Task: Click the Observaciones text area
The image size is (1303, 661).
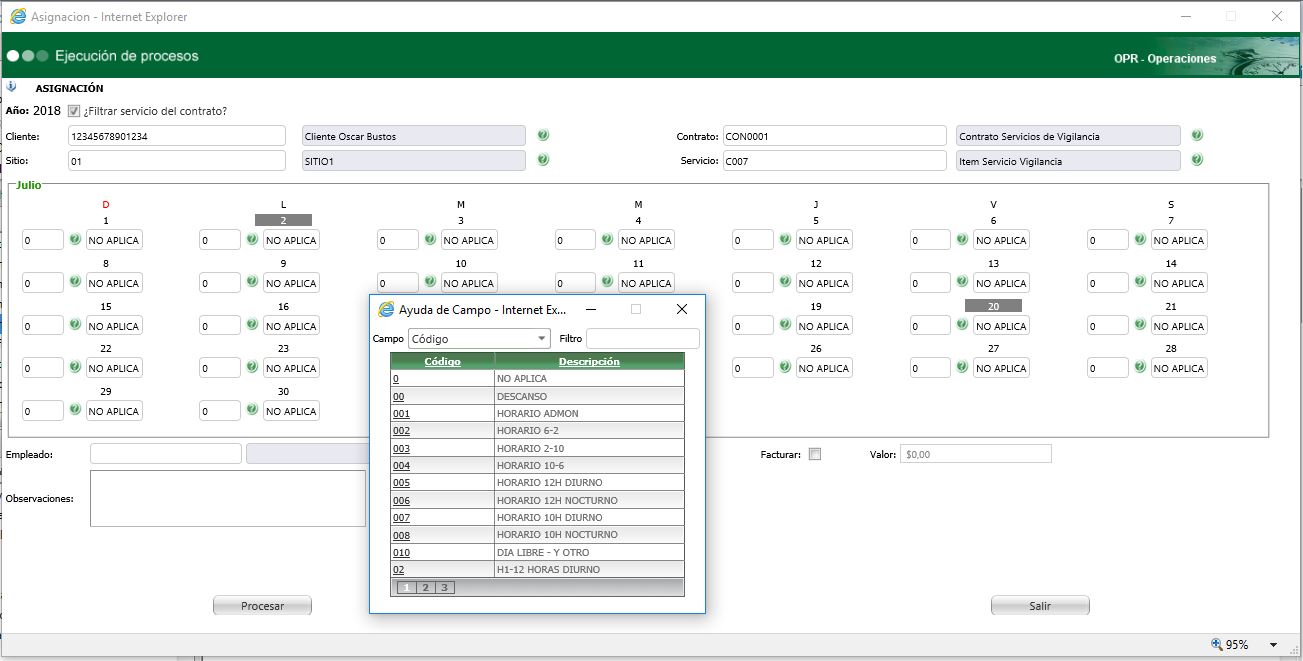Action: [x=227, y=498]
